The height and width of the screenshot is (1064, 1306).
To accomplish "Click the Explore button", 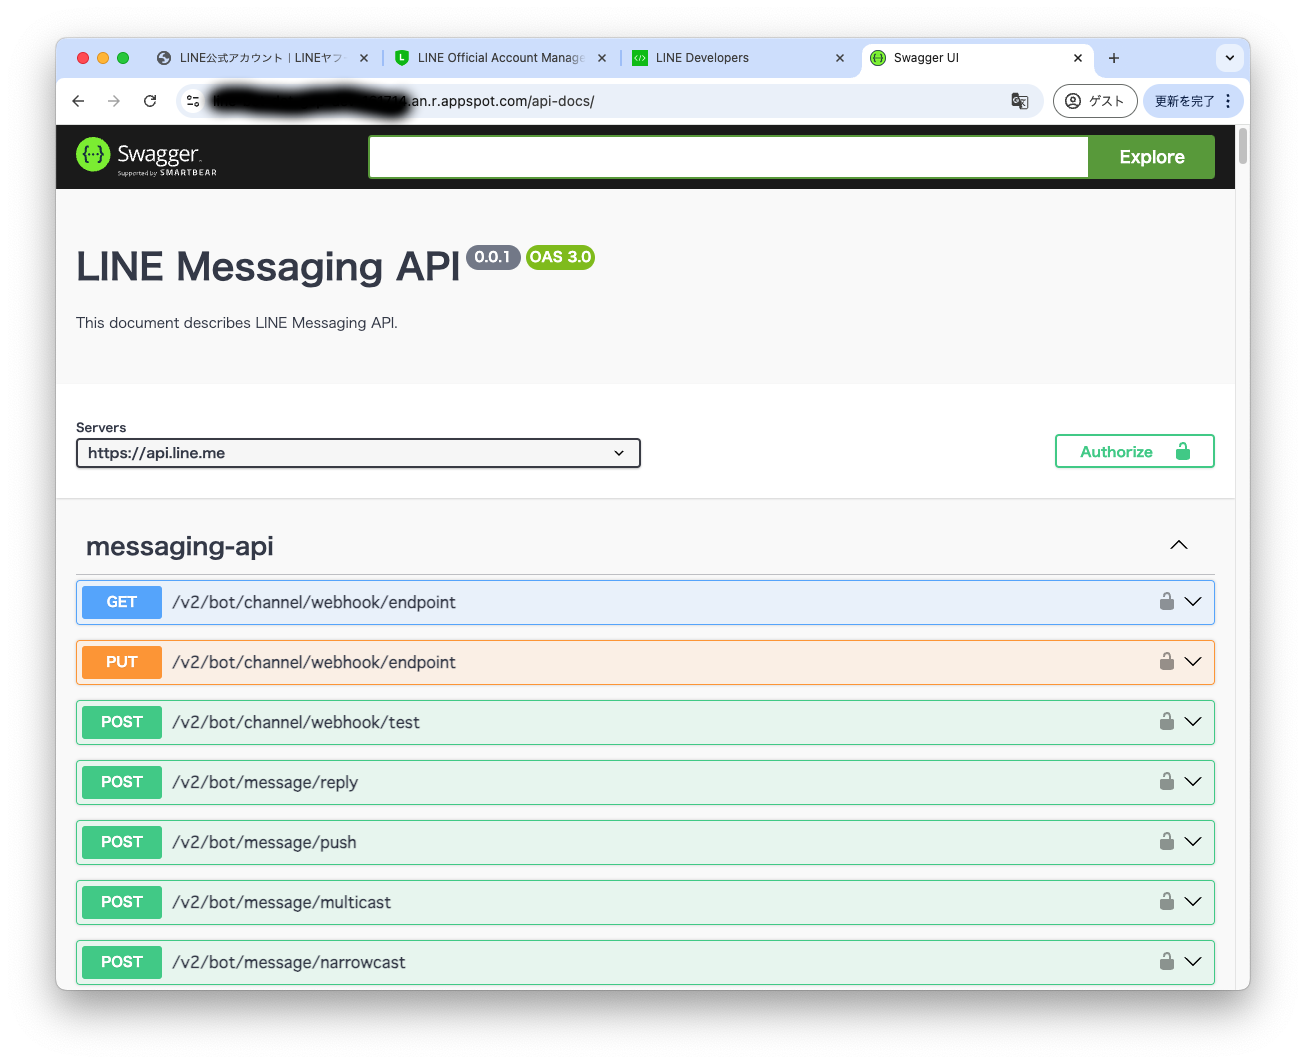I will point(1151,157).
